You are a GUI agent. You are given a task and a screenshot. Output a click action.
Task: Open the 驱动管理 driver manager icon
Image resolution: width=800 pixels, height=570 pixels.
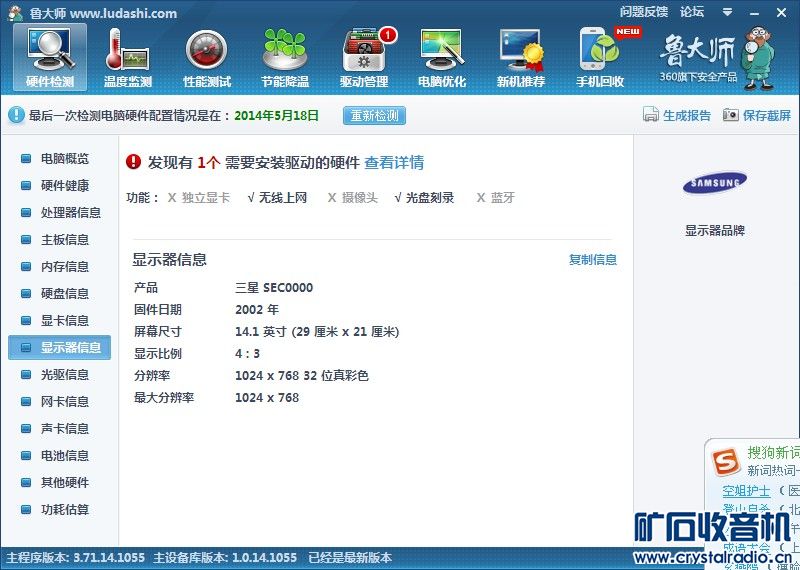(364, 57)
